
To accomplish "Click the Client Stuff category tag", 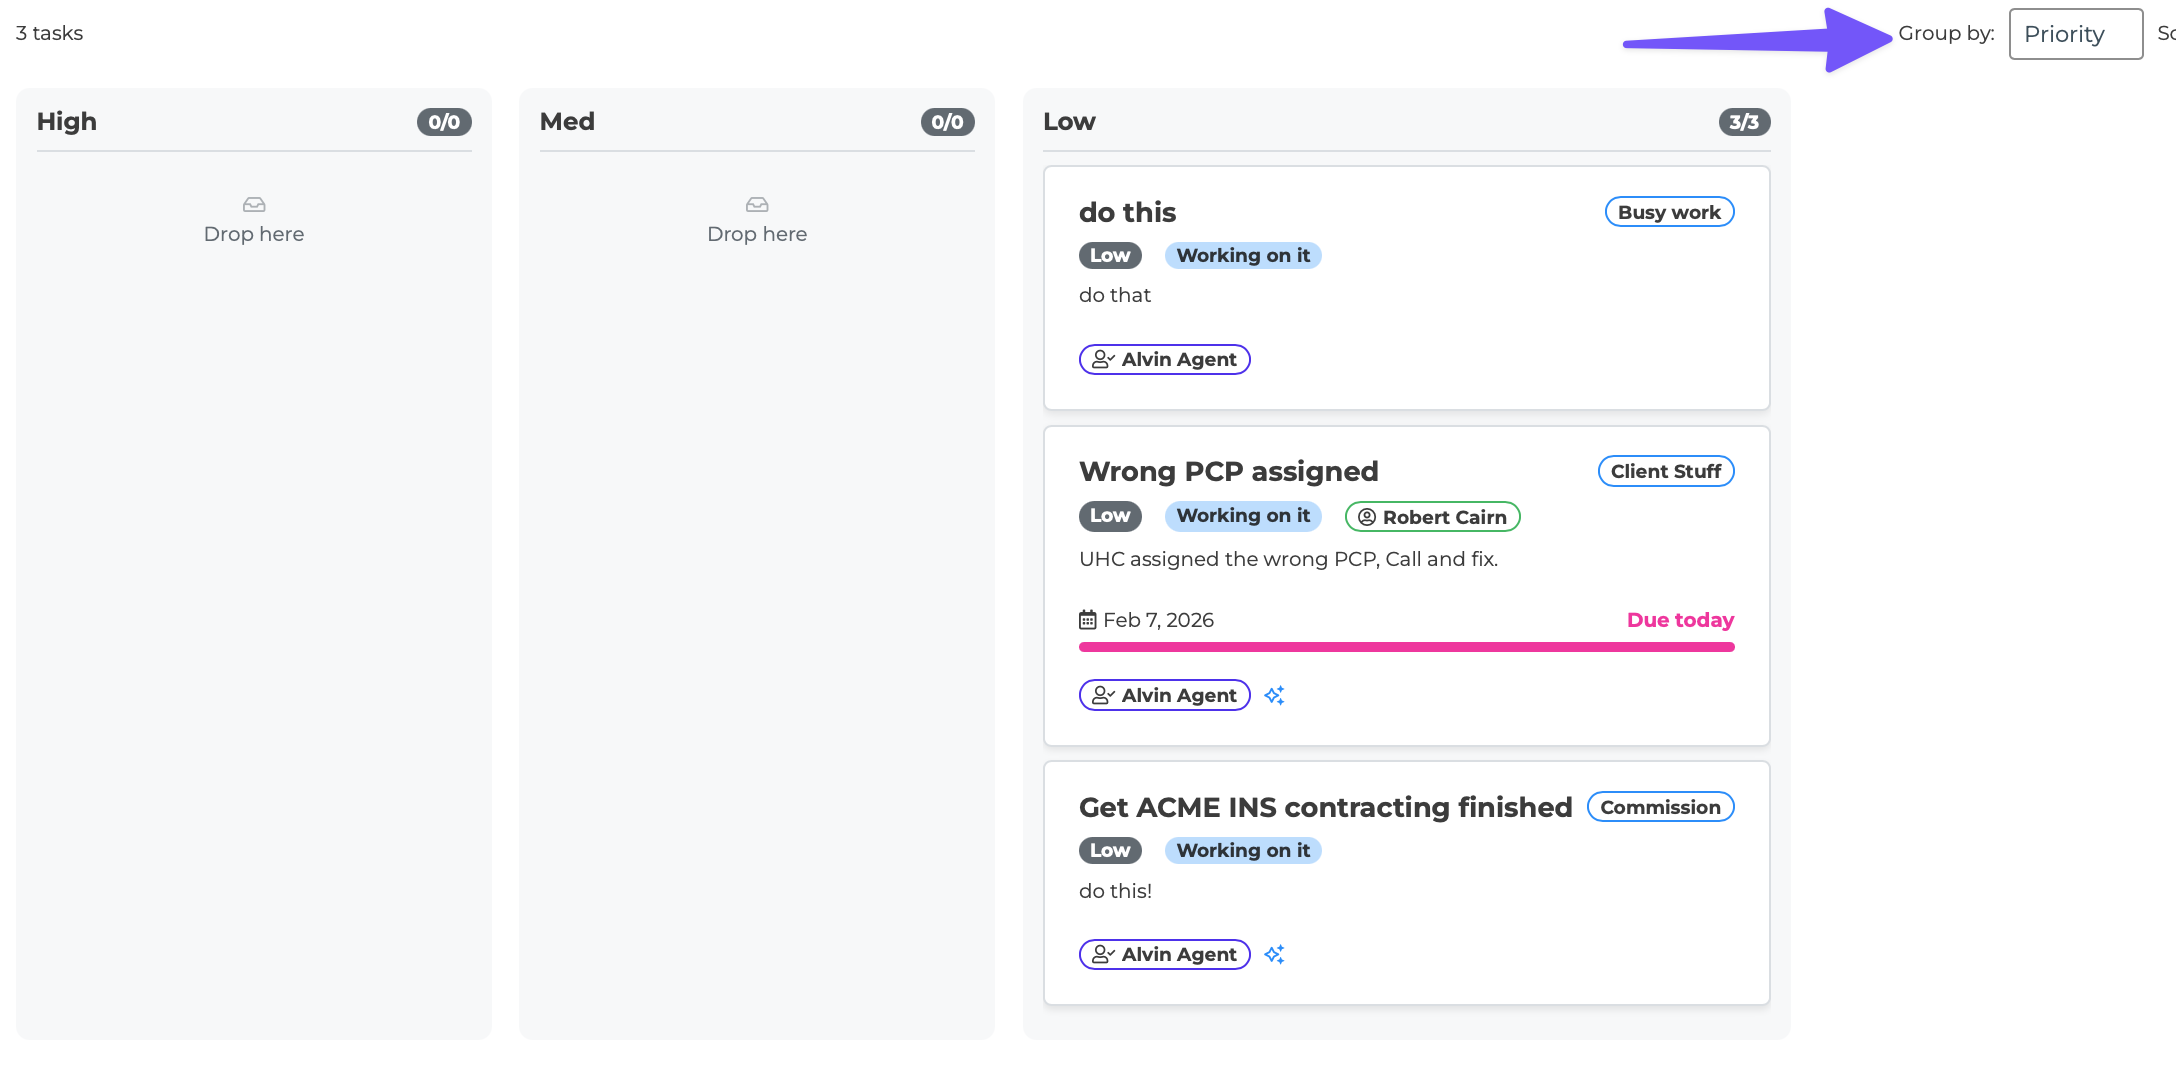I will pos(1666,471).
